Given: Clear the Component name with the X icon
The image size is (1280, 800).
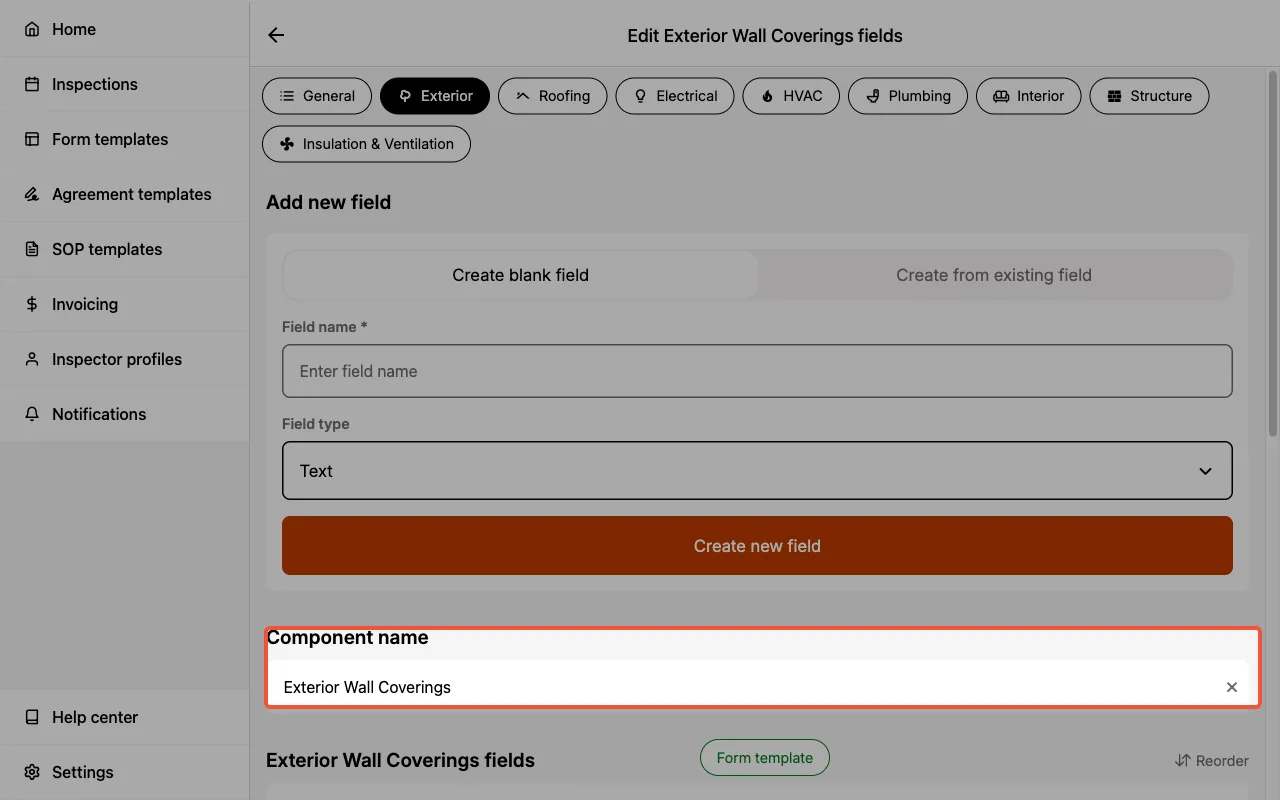Looking at the screenshot, I should point(1231,687).
